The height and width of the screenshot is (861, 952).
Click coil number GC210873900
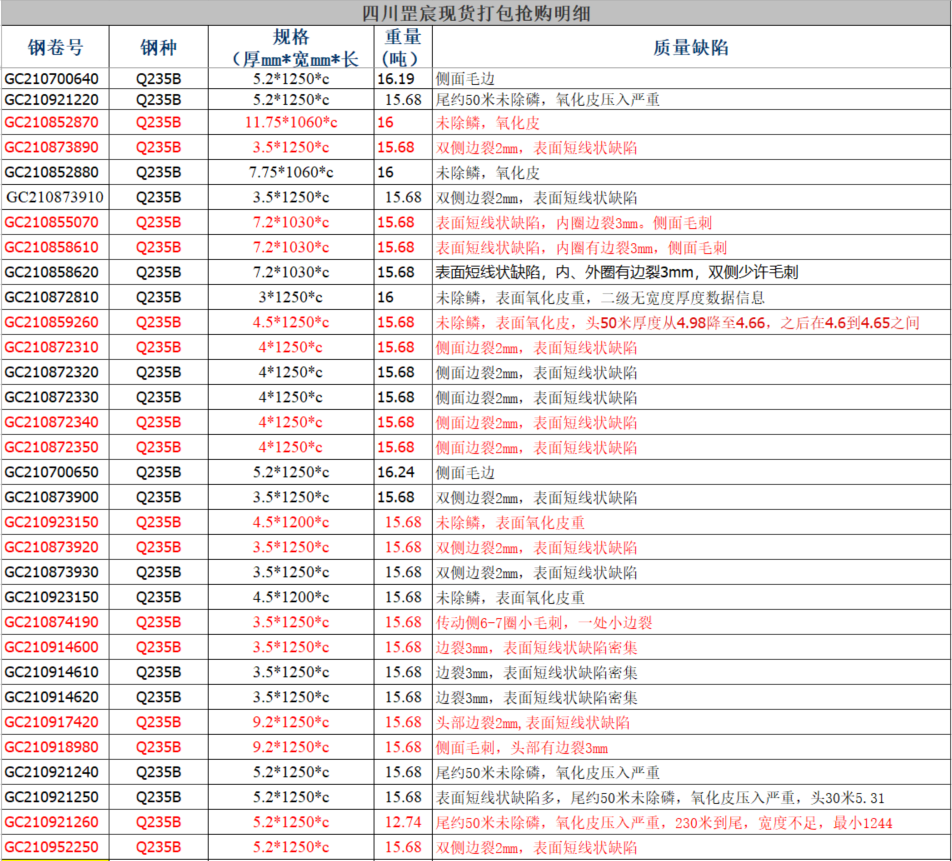pos(52,497)
